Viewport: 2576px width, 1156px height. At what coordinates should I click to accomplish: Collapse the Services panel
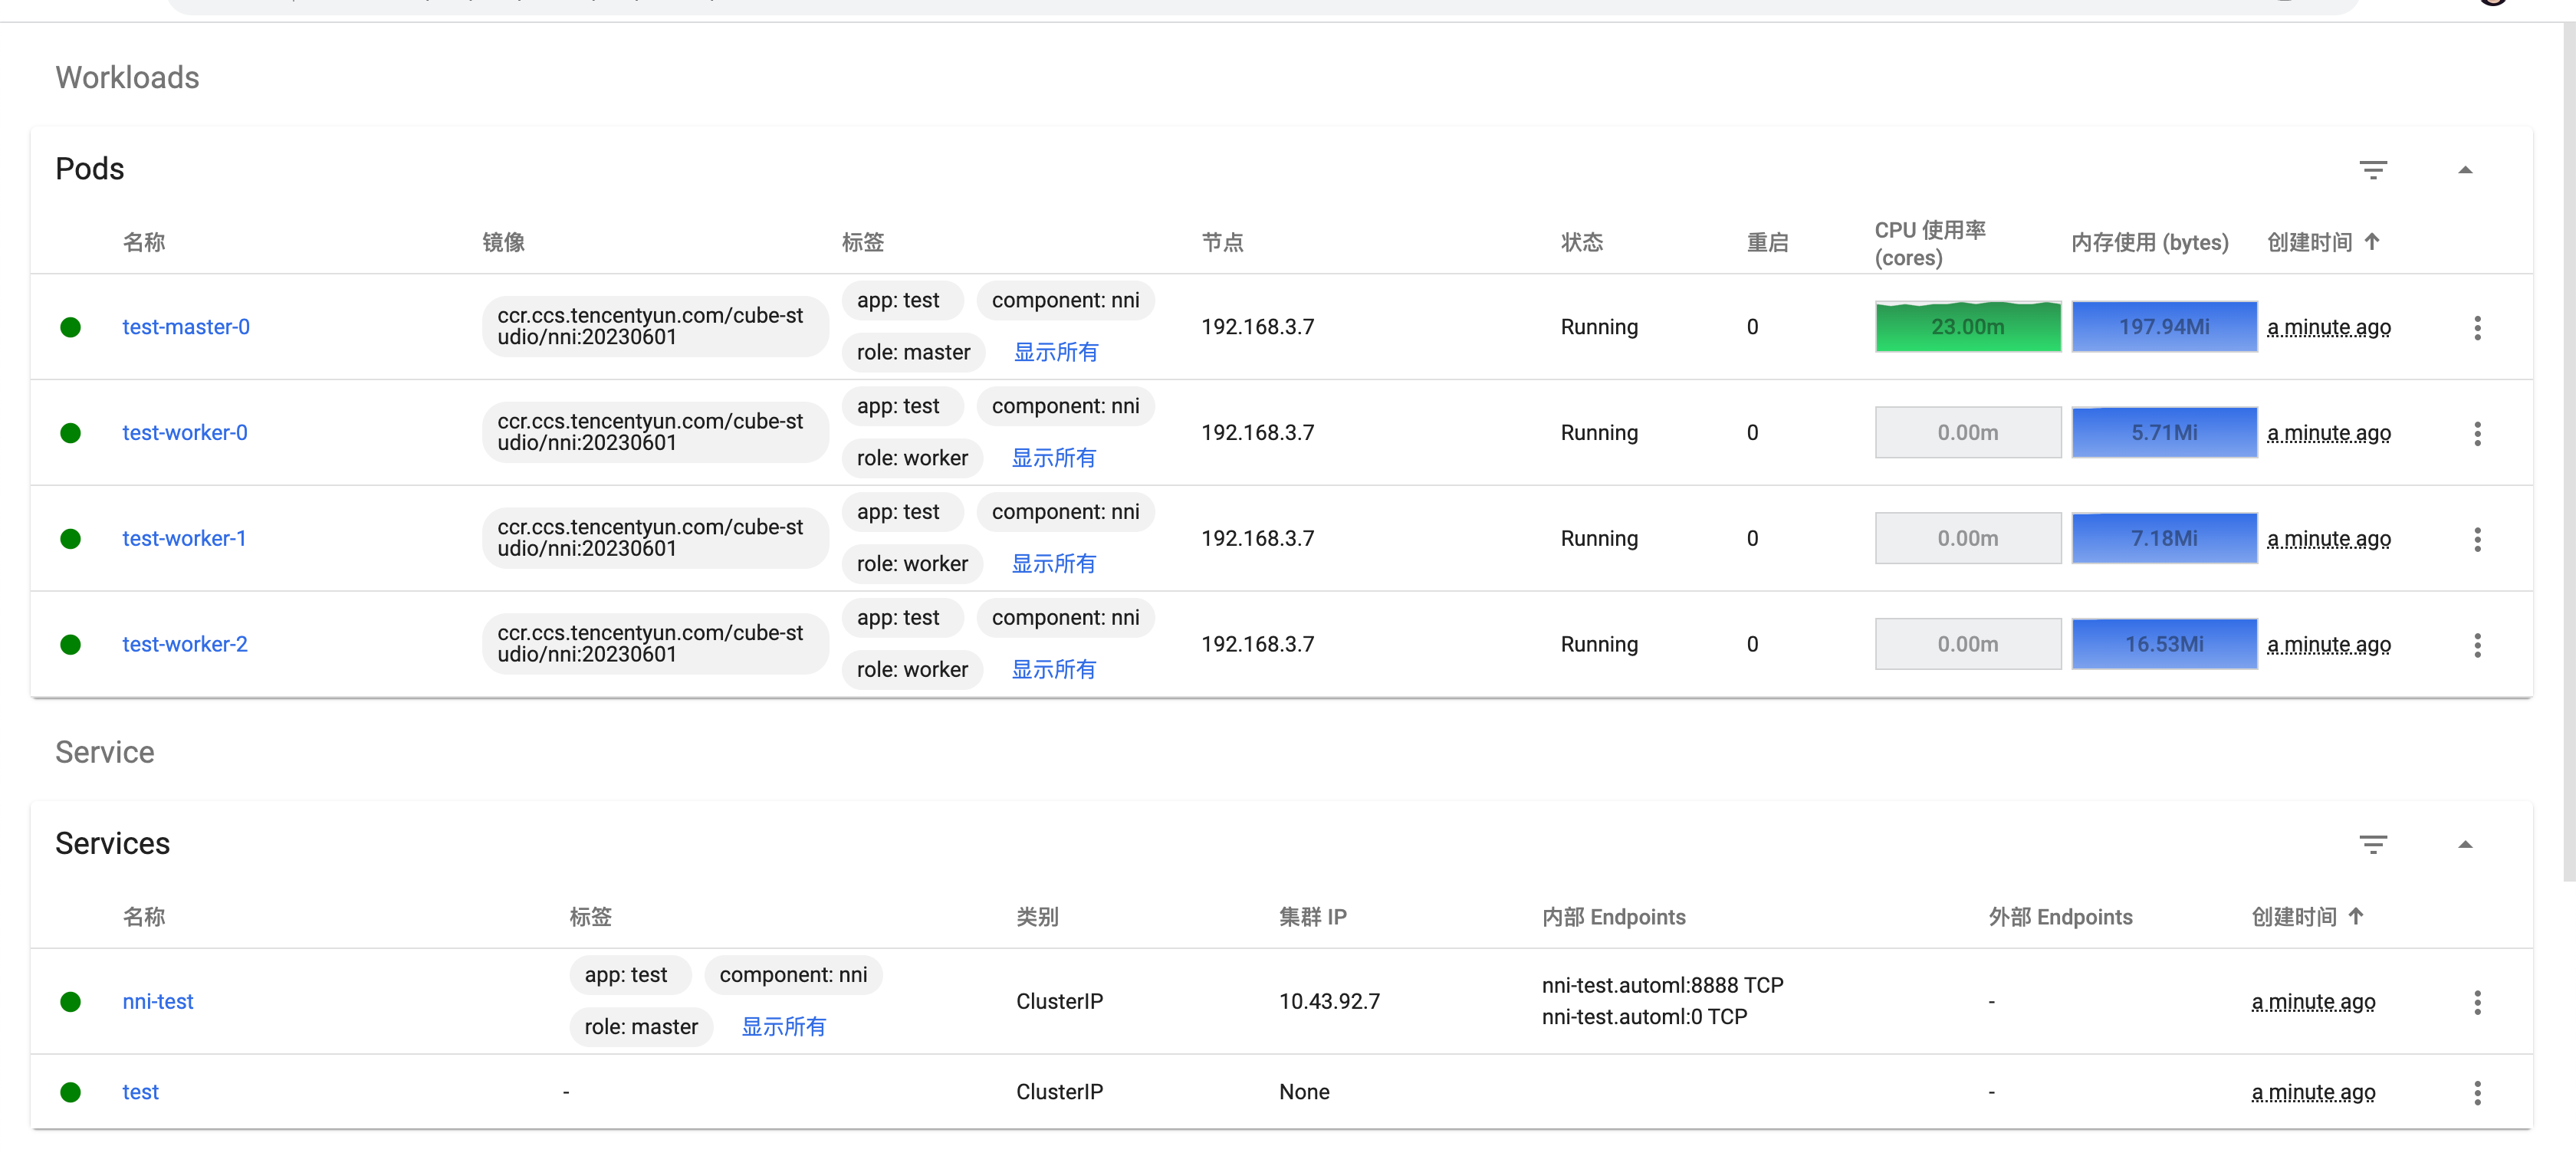[x=2465, y=844]
